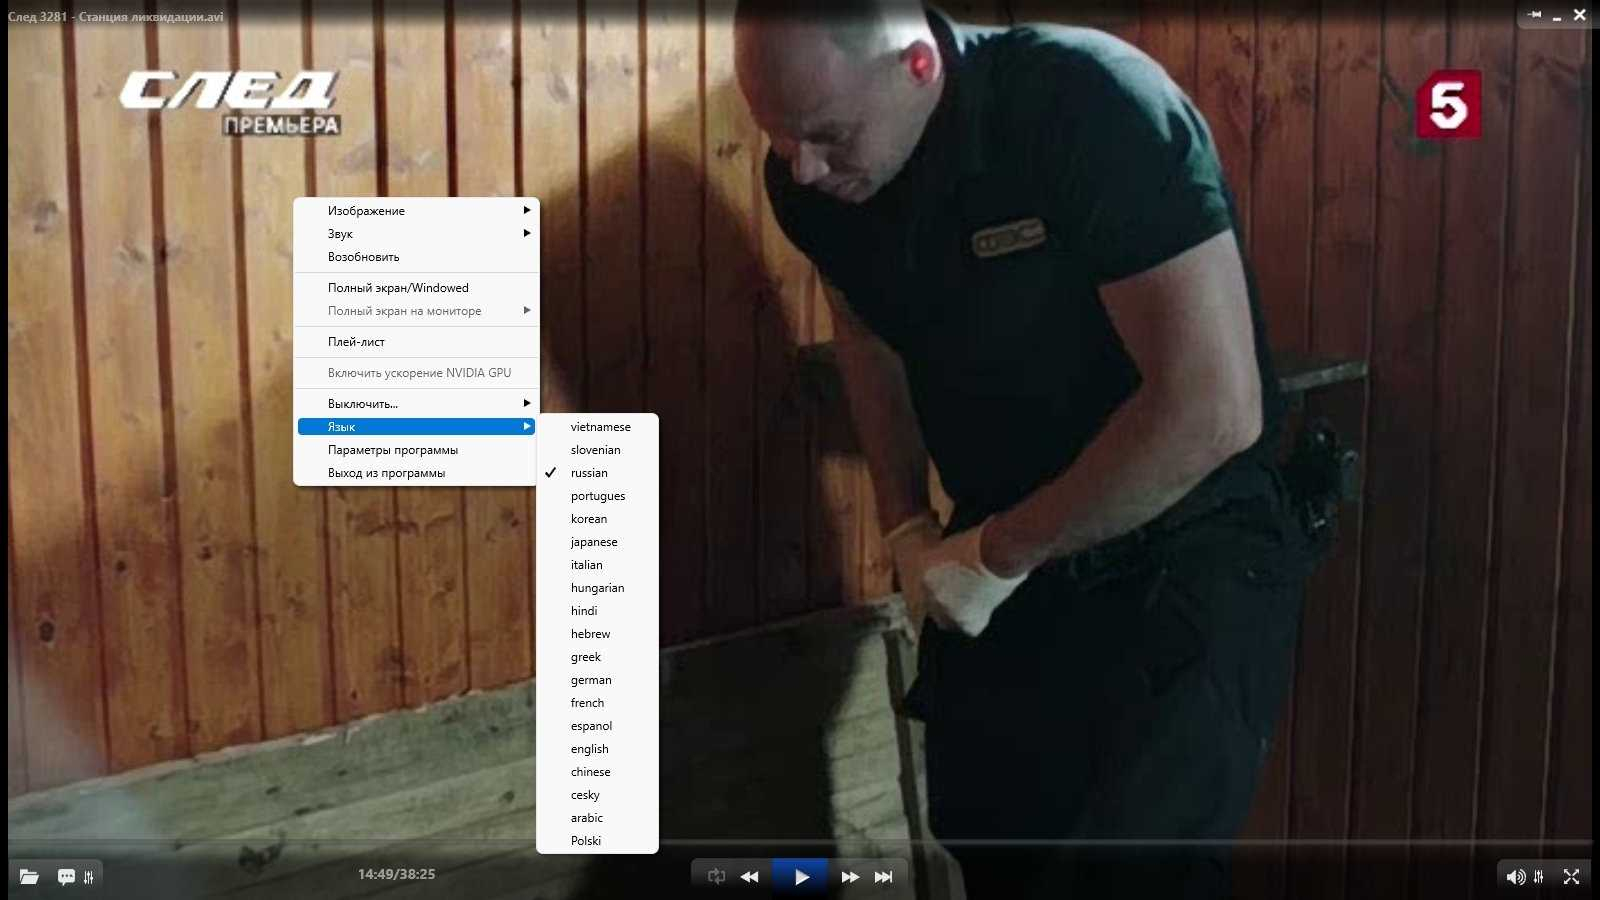Click Включить ускорение NVIDIA GPU
Screen dimensions: 1600x900
[x=416, y=373]
